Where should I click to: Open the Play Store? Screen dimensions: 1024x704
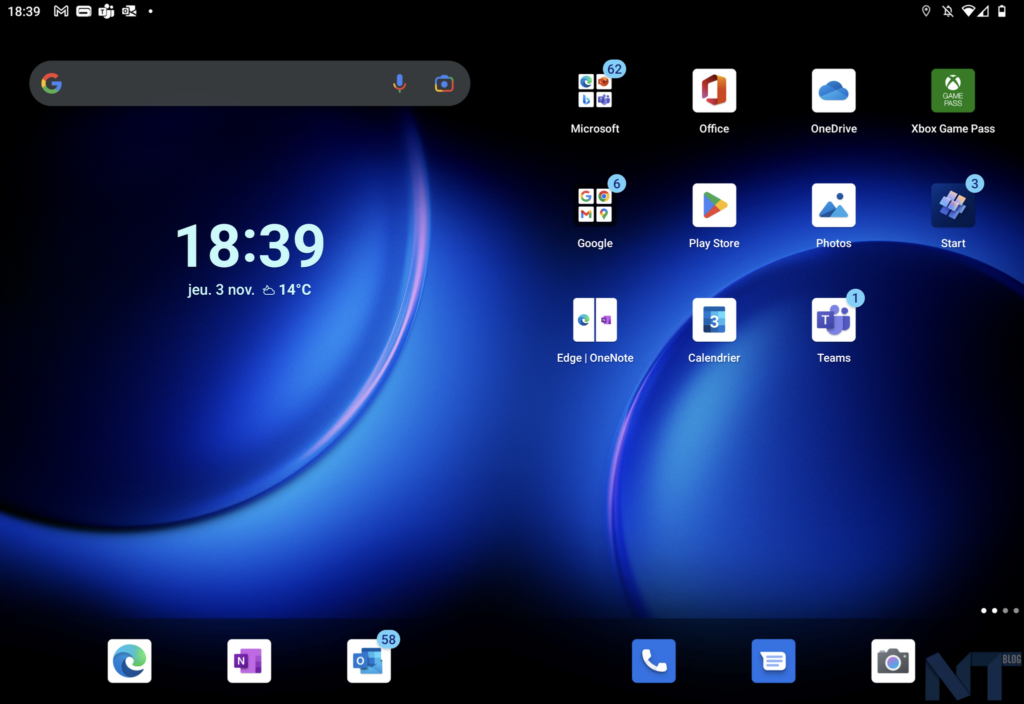click(x=714, y=205)
